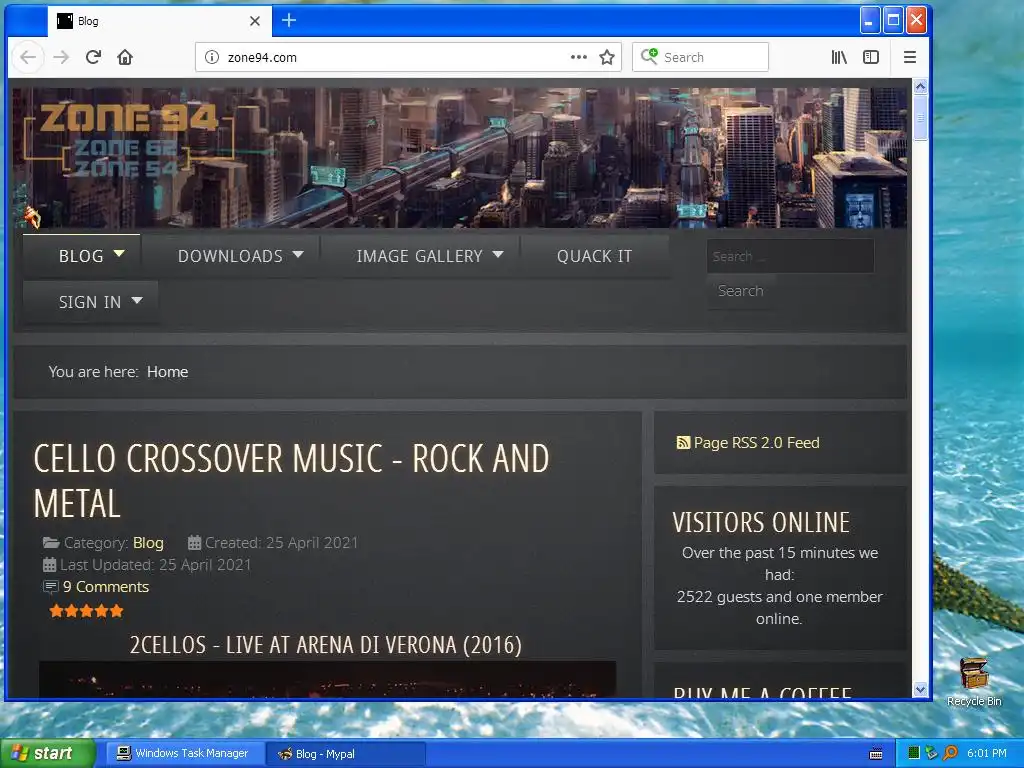Click the browser forward arrow

click(61, 57)
